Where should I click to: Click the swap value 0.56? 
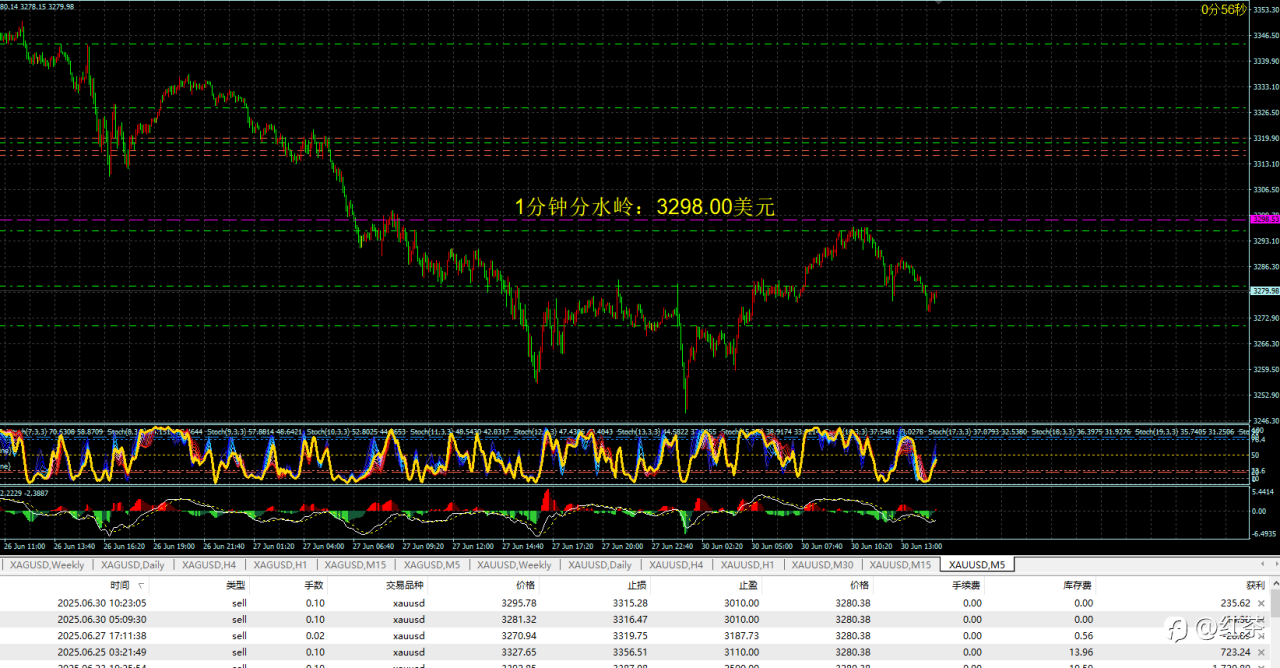tap(1083, 635)
